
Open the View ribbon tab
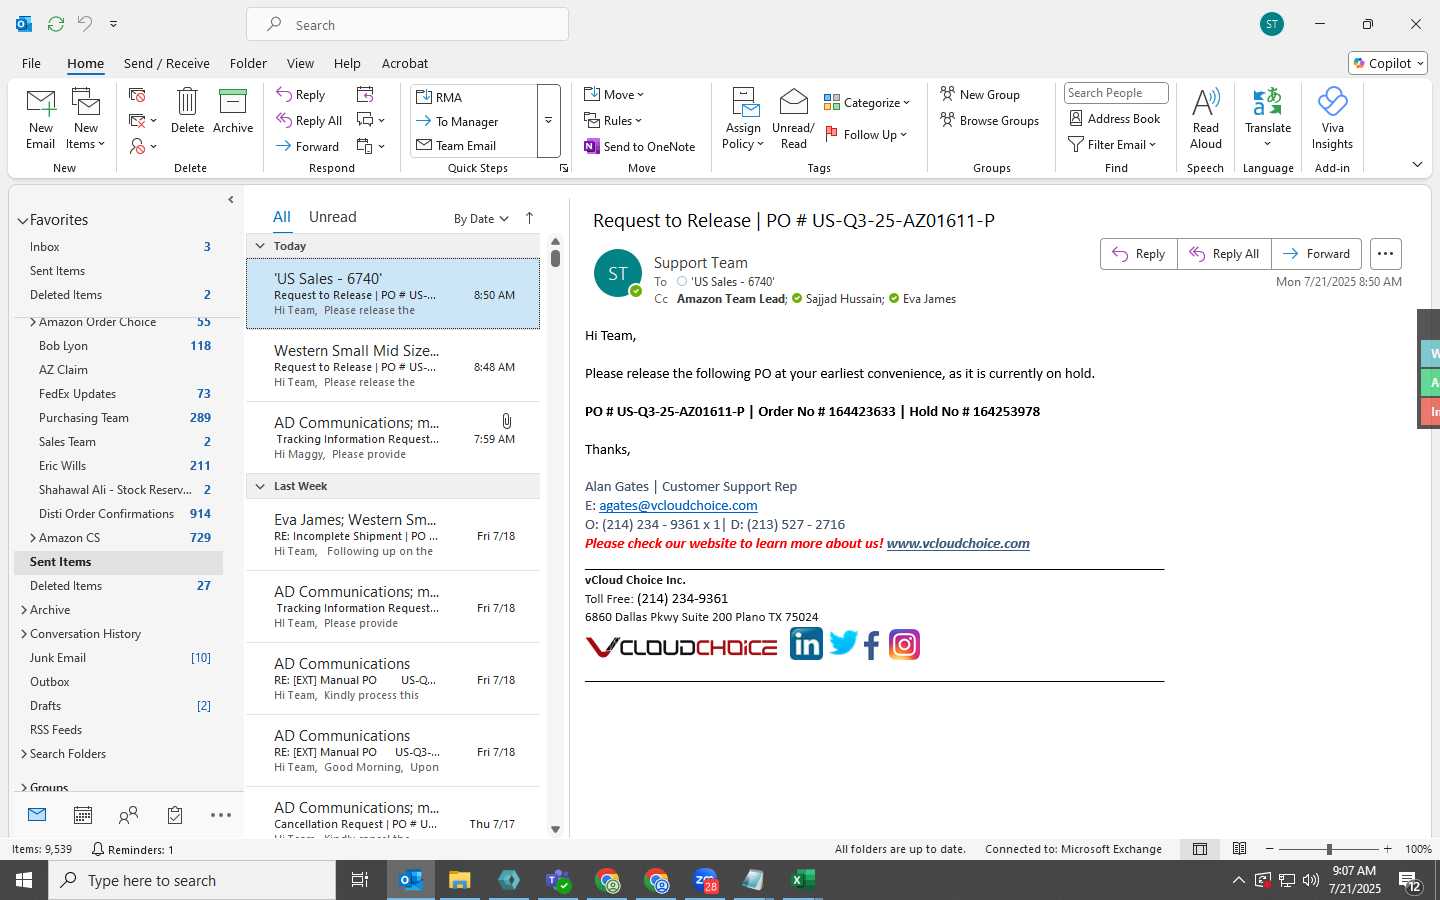(300, 63)
